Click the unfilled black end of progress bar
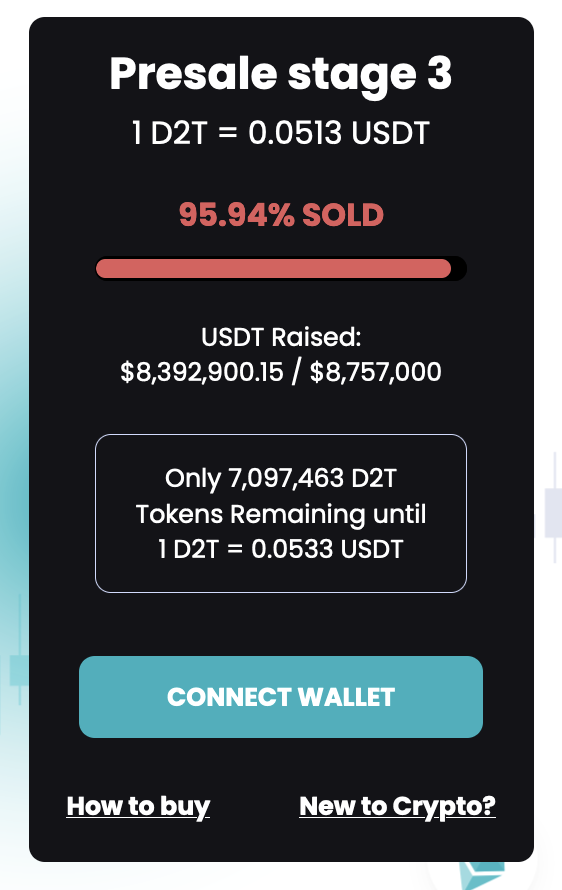This screenshot has height=890, width=562. click(459, 268)
